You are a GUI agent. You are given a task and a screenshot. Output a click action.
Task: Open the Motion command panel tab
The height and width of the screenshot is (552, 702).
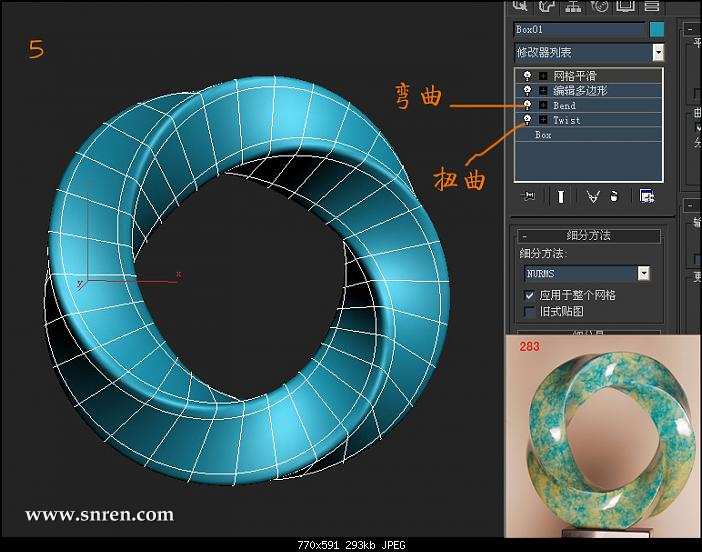tap(599, 6)
